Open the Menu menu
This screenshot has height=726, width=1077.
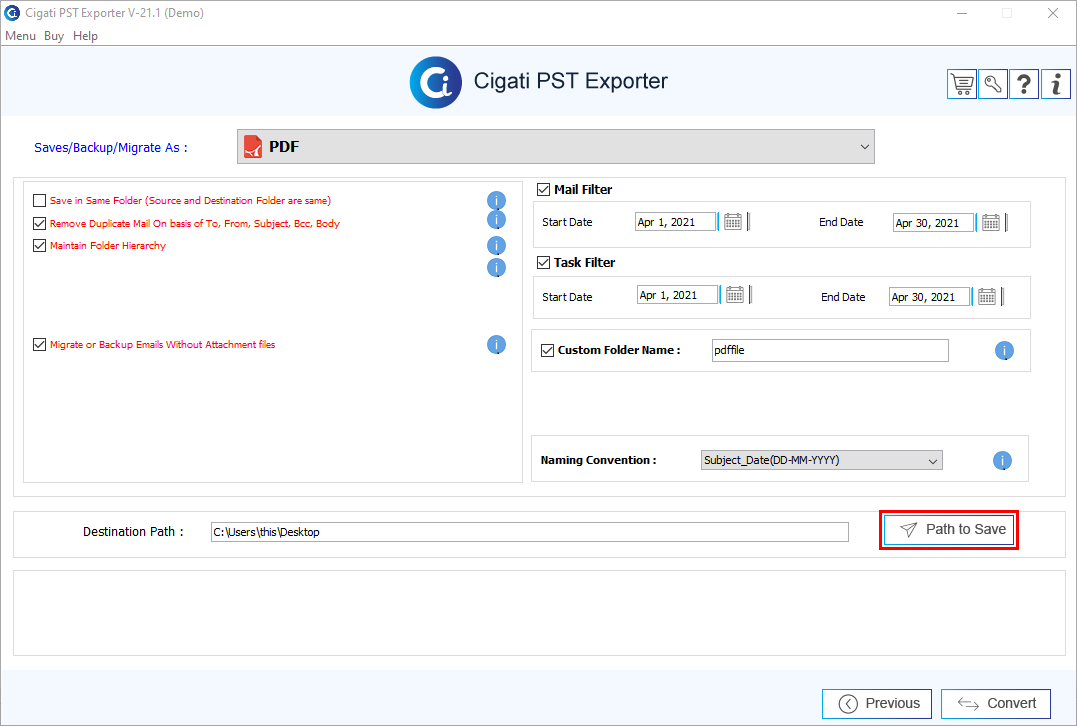[x=20, y=36]
